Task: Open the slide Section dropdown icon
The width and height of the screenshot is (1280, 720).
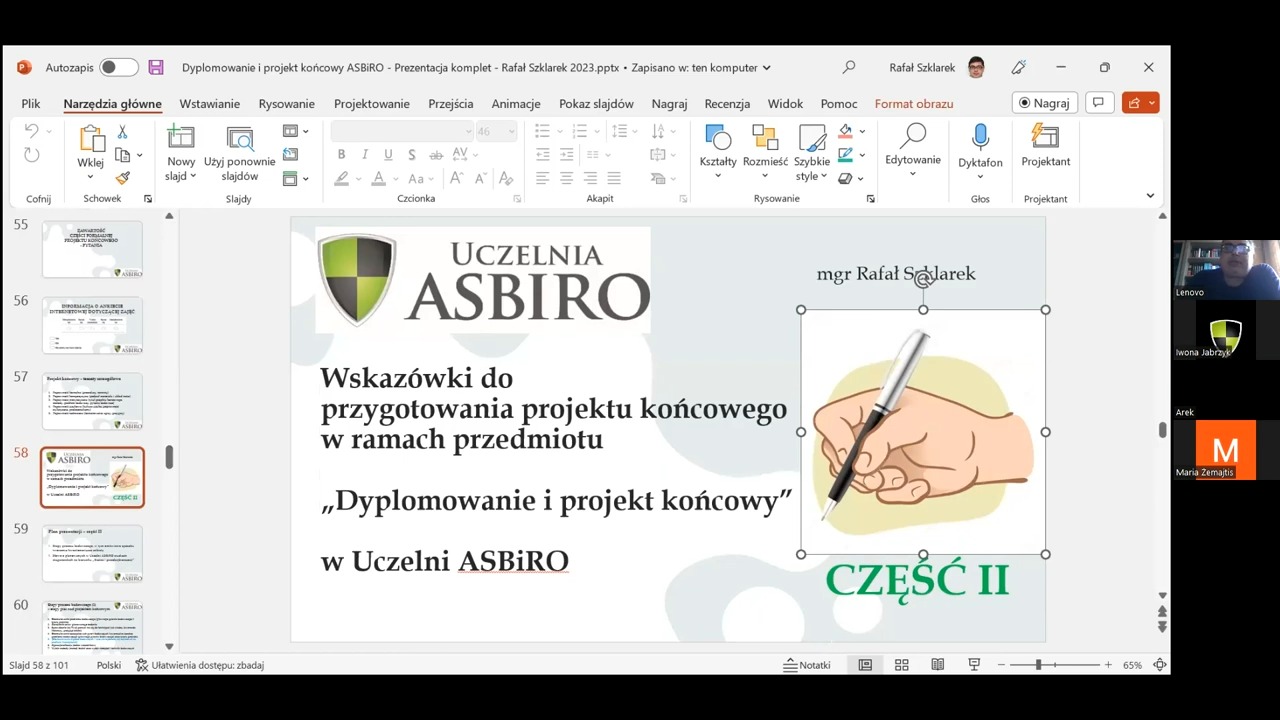Action: point(295,178)
